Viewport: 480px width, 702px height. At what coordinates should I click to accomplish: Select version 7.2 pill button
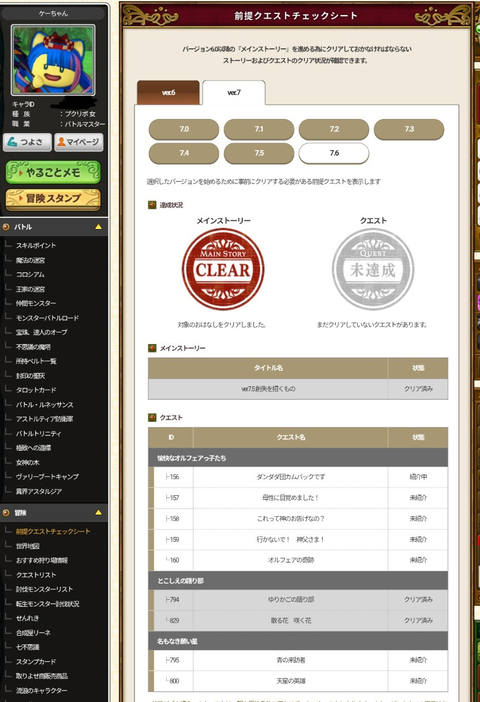coord(334,129)
